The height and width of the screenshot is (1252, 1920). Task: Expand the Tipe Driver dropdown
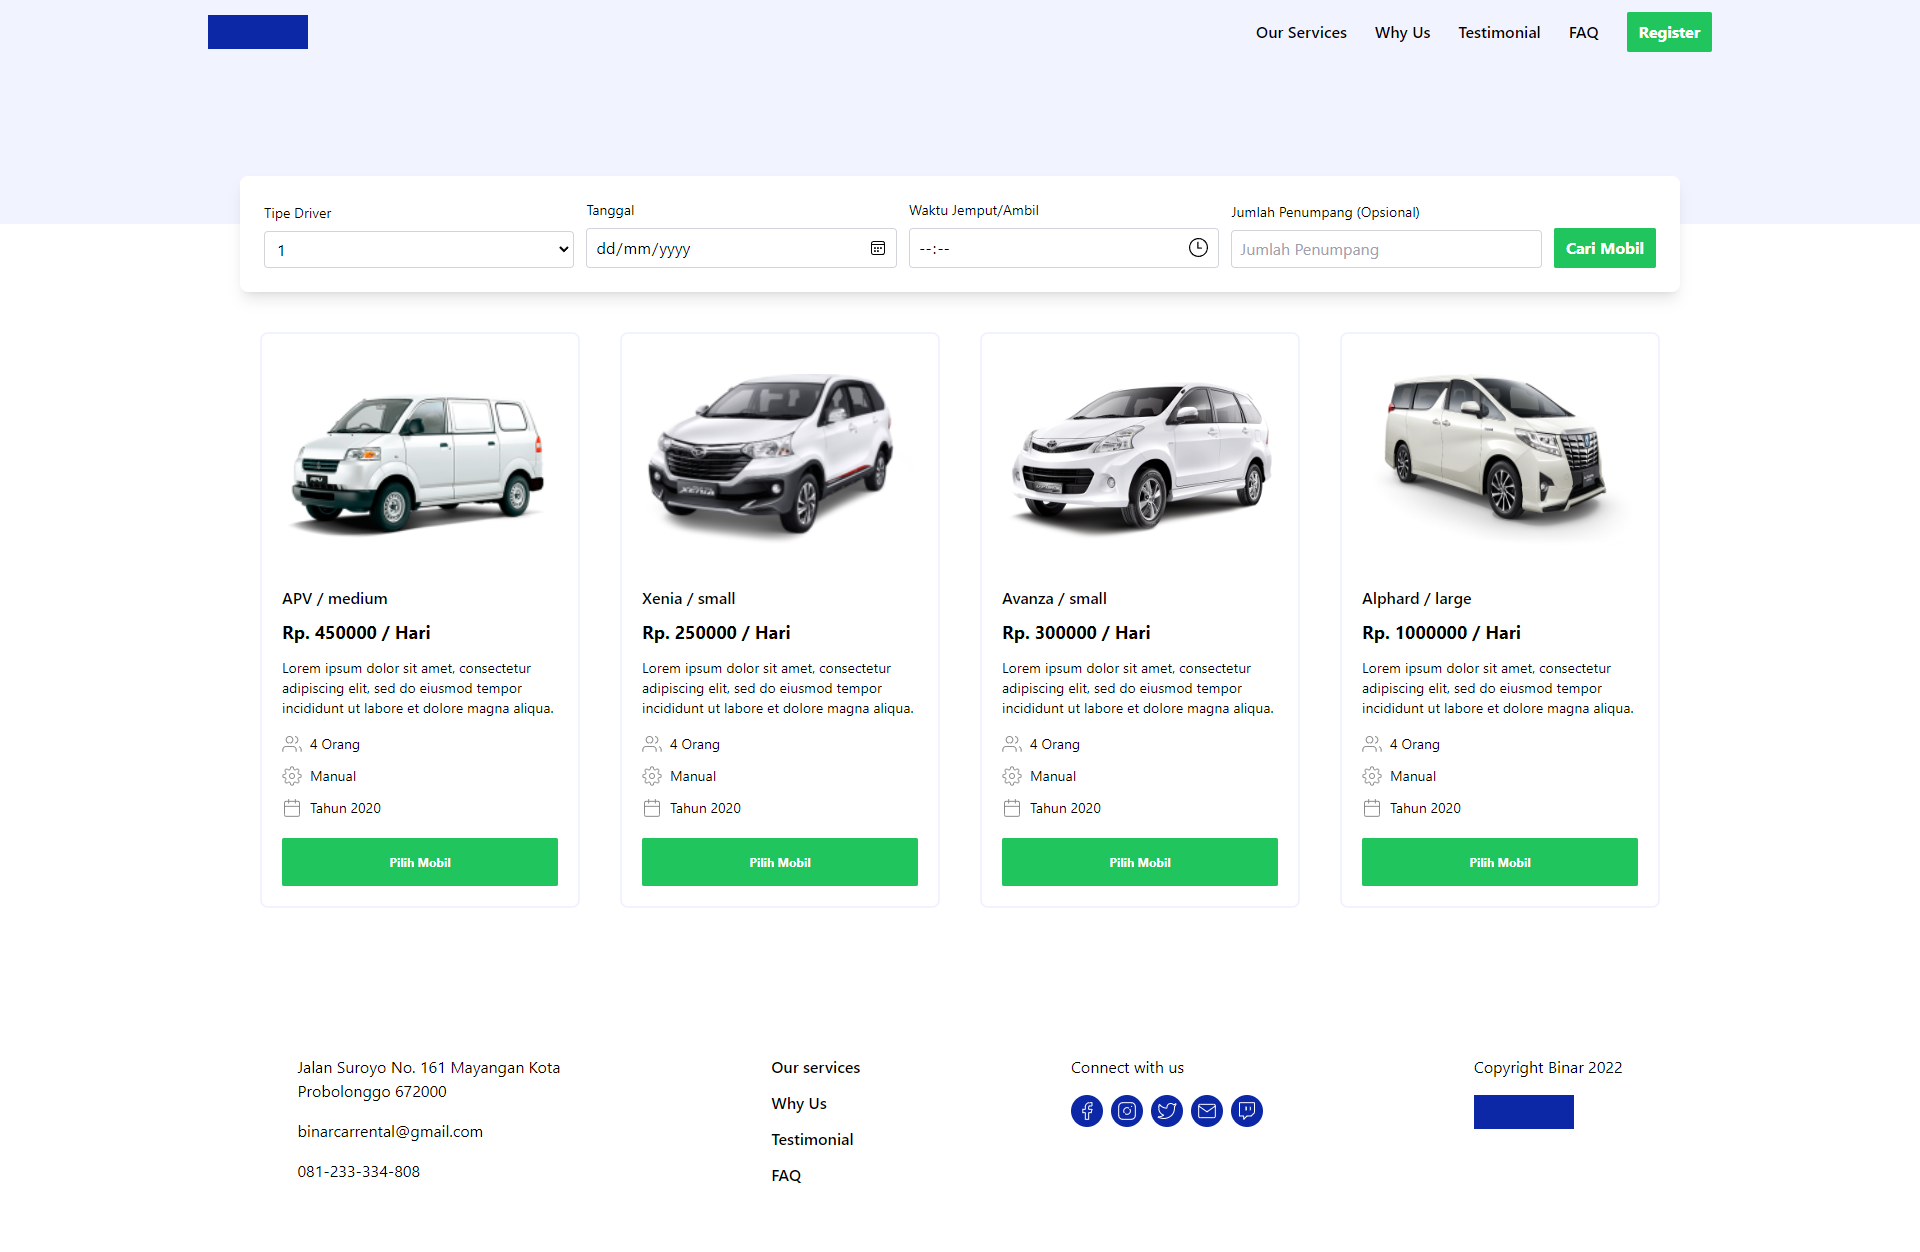tap(418, 250)
